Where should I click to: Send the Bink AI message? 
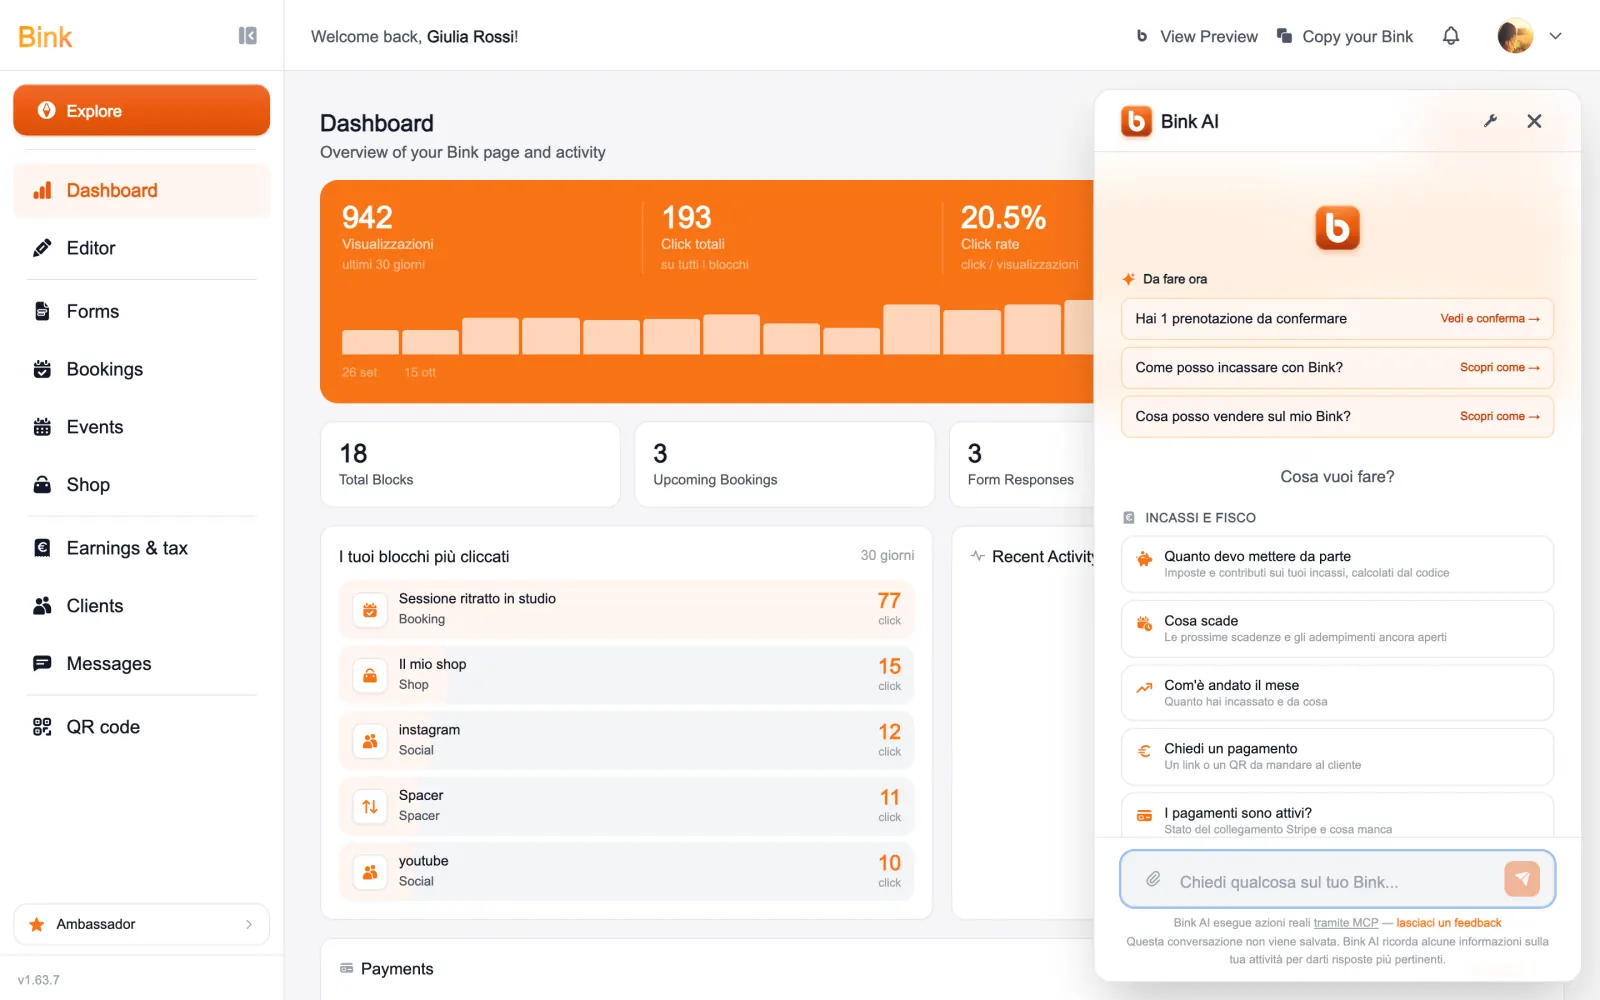[x=1522, y=879]
